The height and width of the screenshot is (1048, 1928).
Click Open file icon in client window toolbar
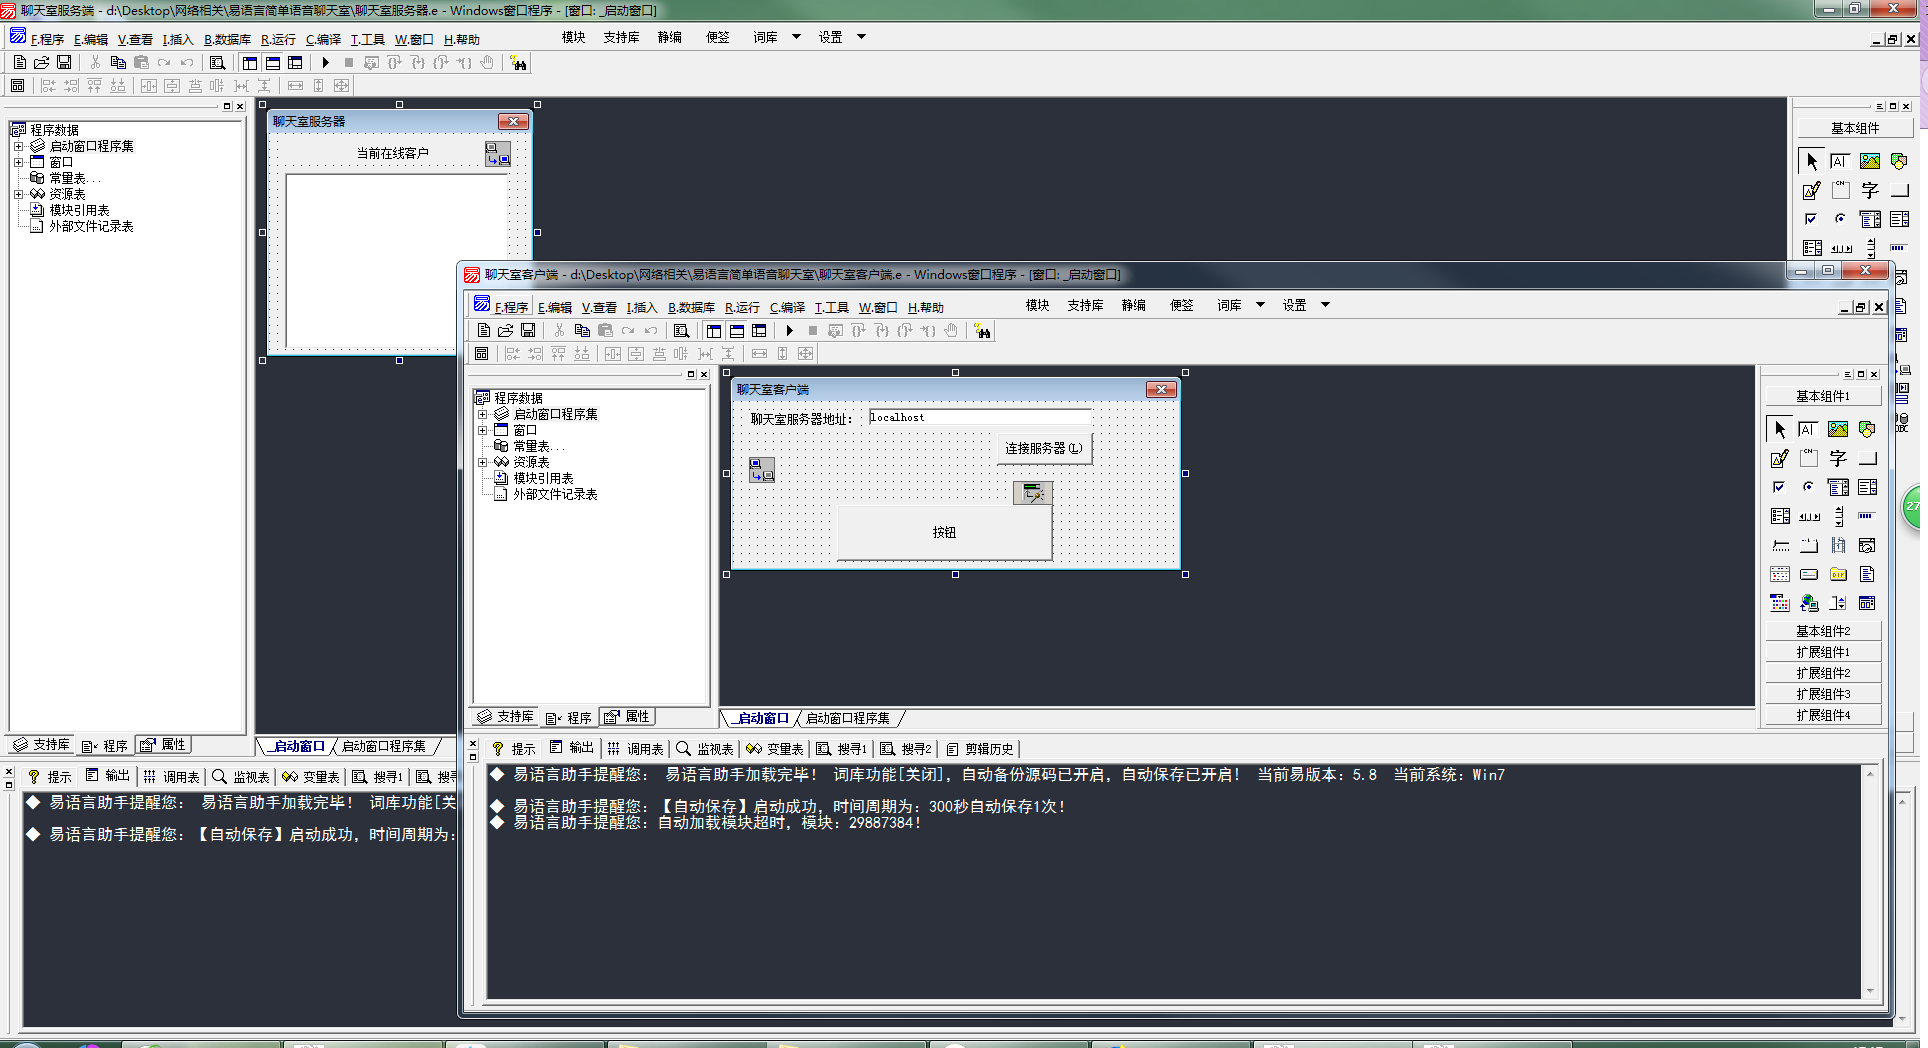point(506,330)
